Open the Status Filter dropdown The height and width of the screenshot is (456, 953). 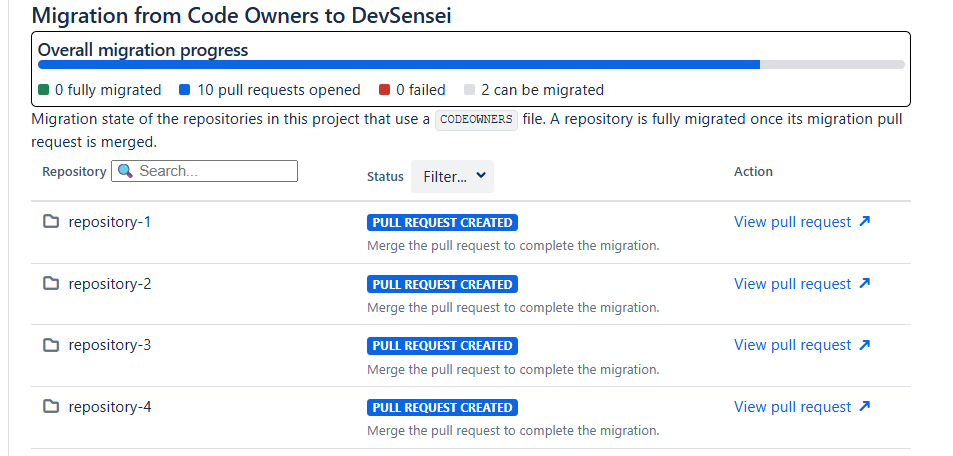click(452, 176)
